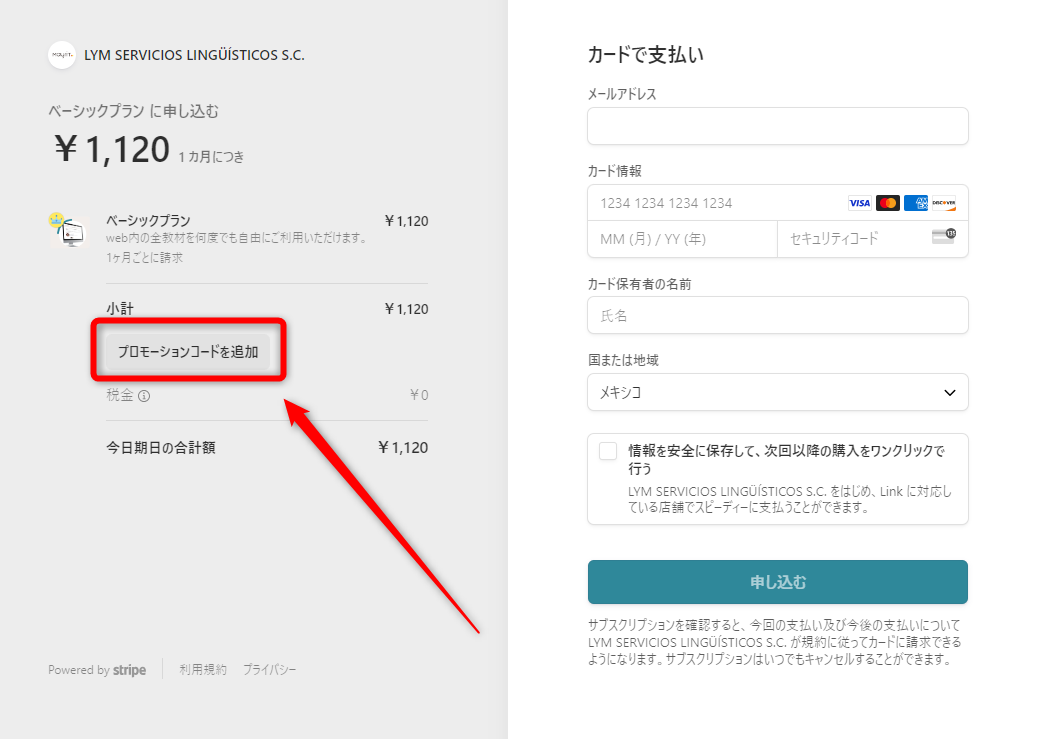Open the プライバシー privacy link
The height and width of the screenshot is (739, 1060).
pyautogui.click(x=269, y=669)
